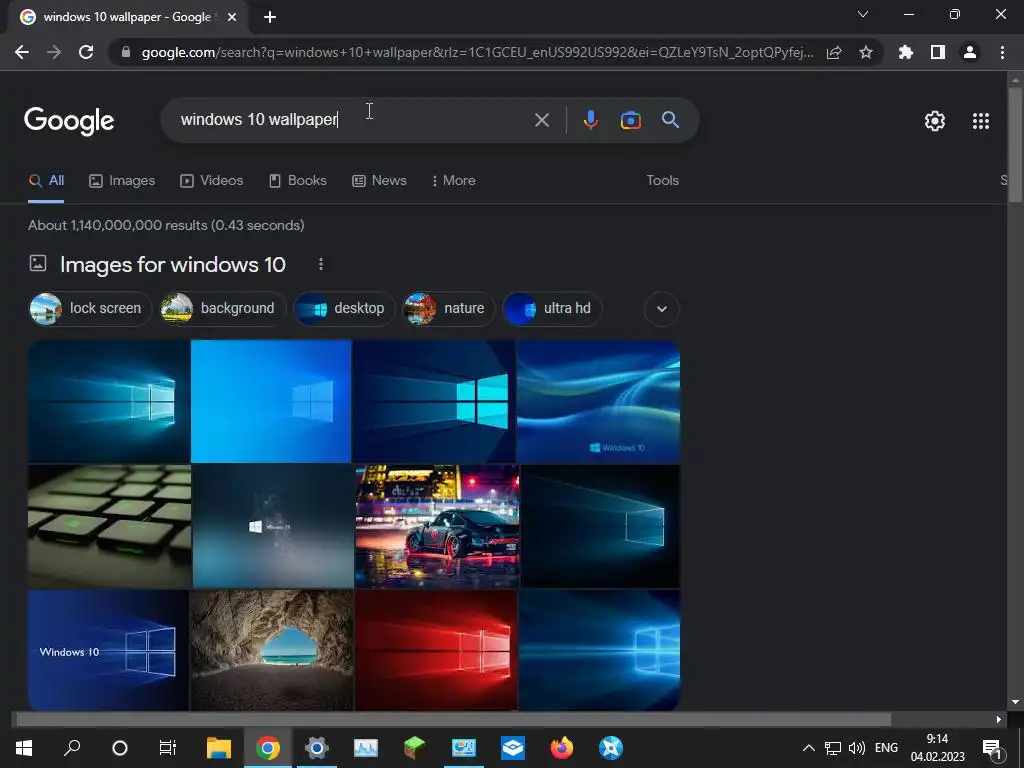Open the Chrome three-dot menu
This screenshot has width=1024, height=768.
click(x=1002, y=52)
